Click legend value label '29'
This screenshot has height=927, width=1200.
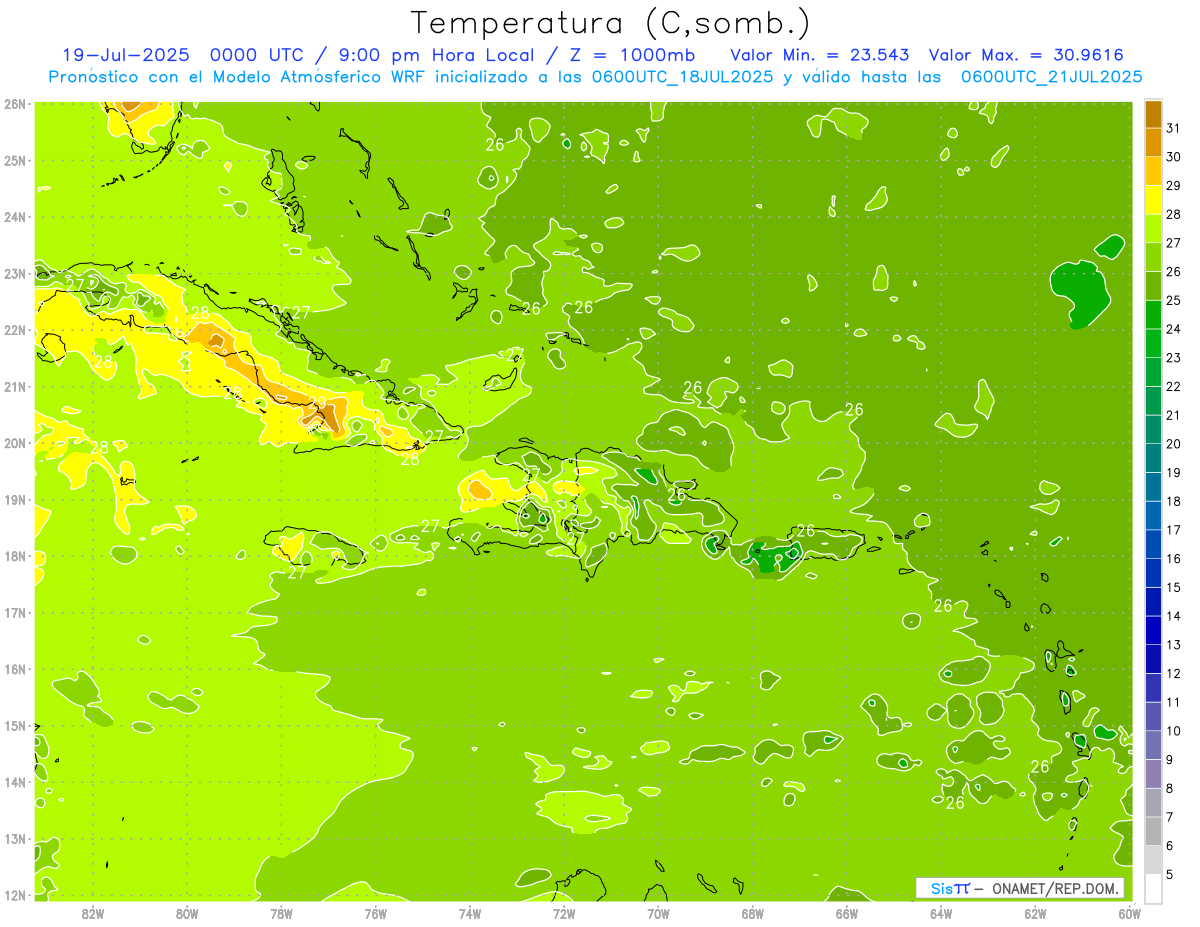pyautogui.click(x=1173, y=186)
